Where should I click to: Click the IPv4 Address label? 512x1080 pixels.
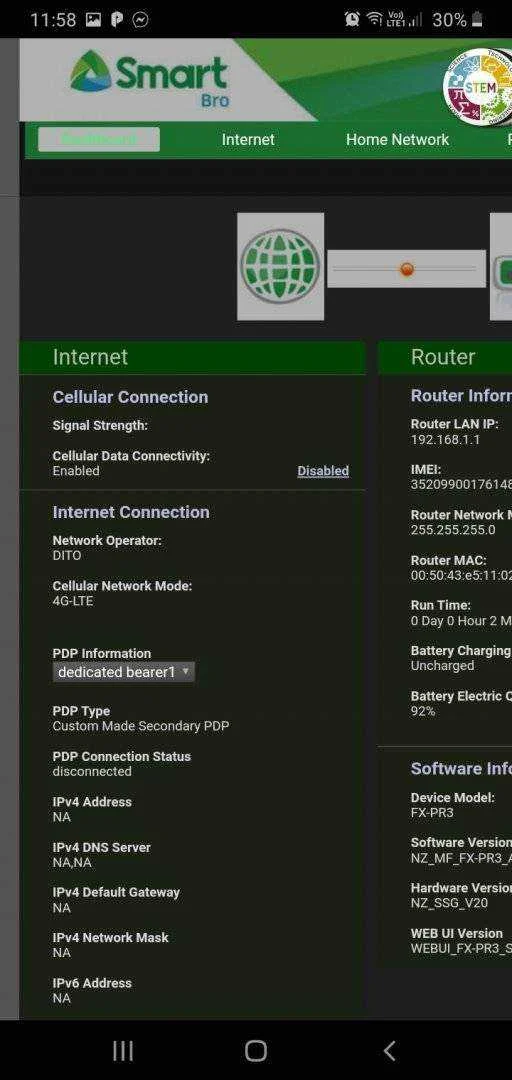coord(92,802)
